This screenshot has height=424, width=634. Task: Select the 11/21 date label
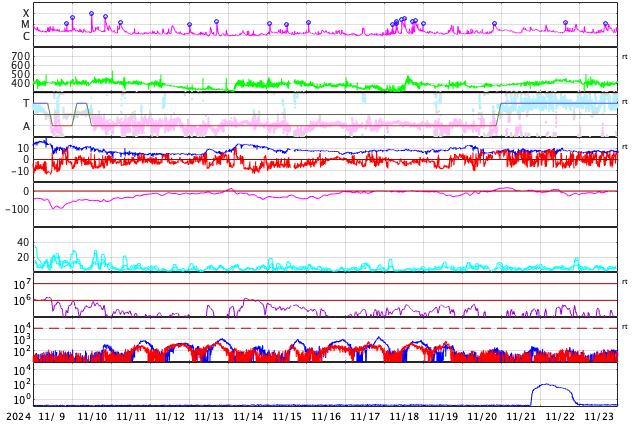521,416
